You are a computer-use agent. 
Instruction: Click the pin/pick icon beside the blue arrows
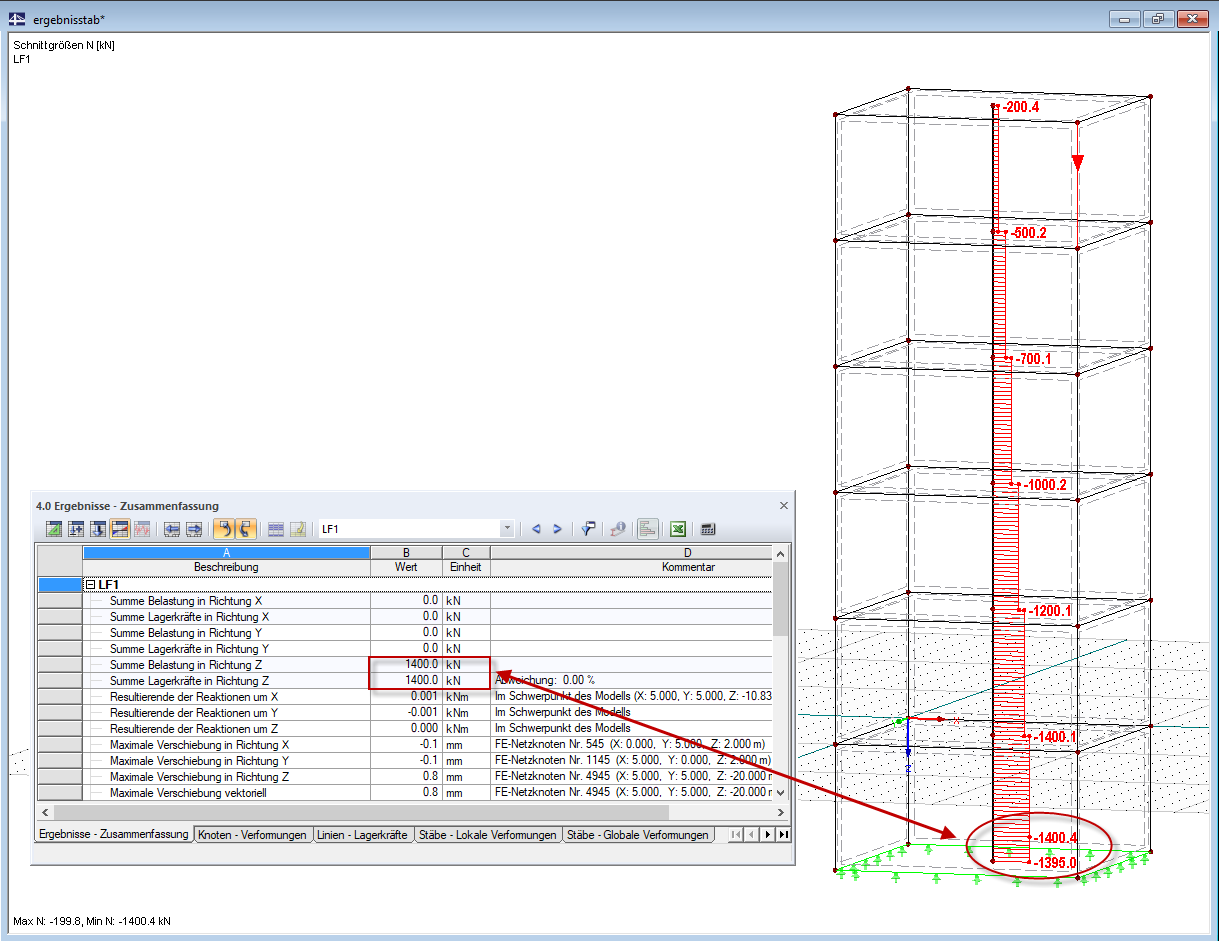[x=589, y=529]
